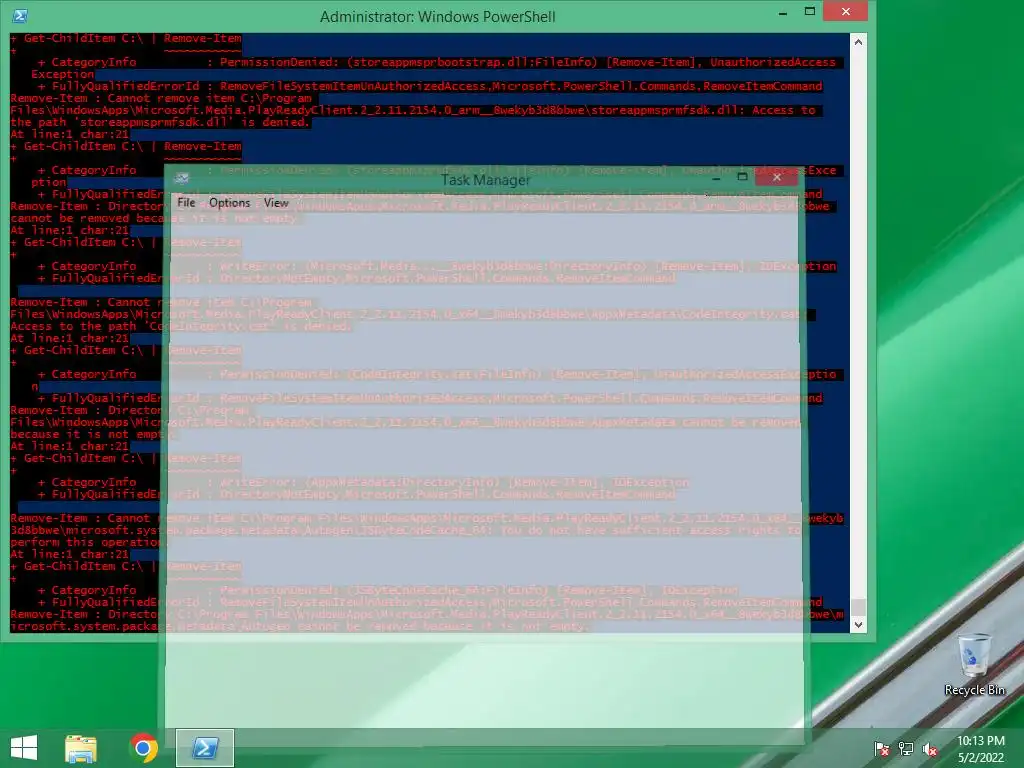Open the clock showing 10:13 PM

981,749
